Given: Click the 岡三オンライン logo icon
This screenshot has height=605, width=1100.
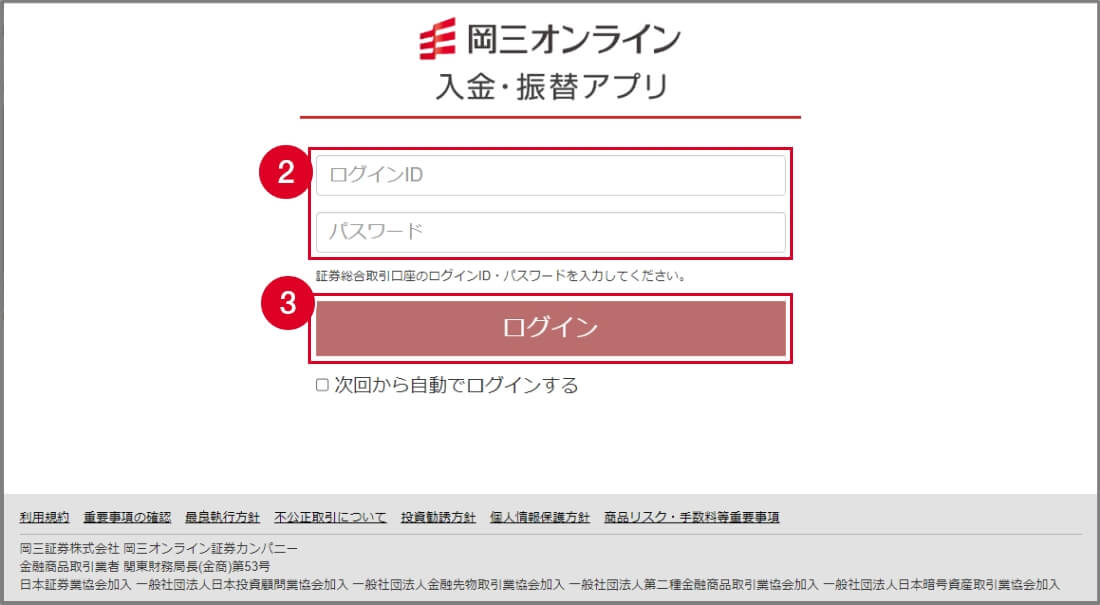Looking at the screenshot, I should (437, 39).
